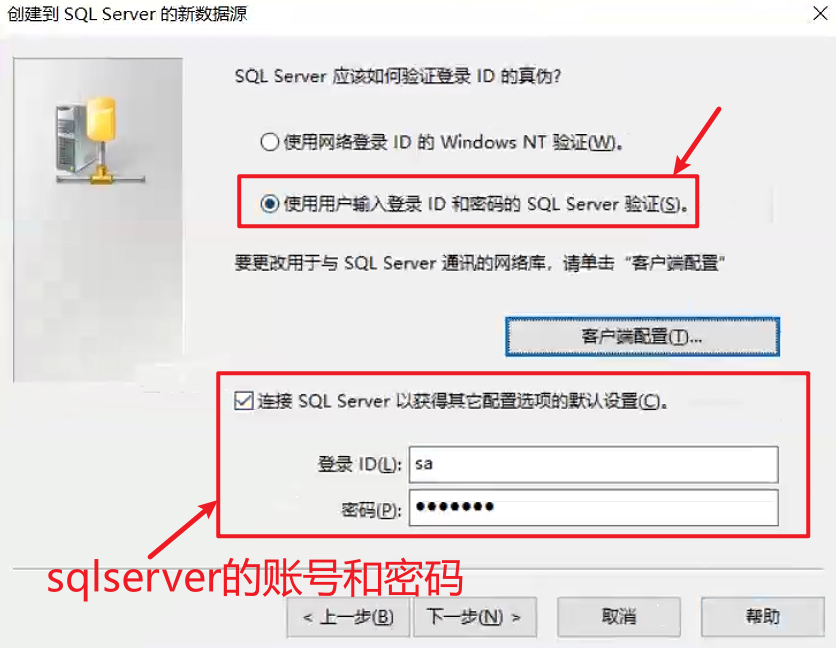
Task: Click the 取消 cancel button
Action: point(618,617)
